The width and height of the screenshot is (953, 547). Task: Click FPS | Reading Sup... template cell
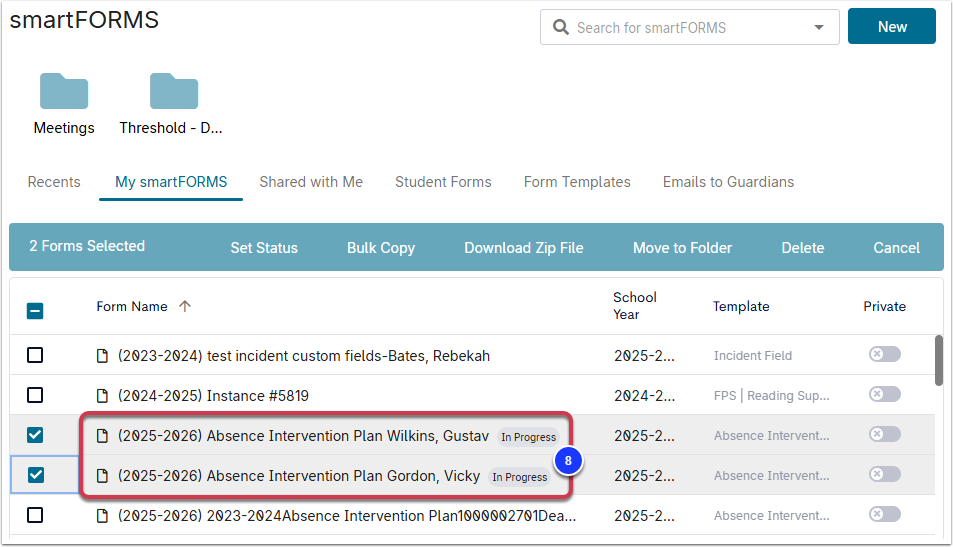coord(771,396)
